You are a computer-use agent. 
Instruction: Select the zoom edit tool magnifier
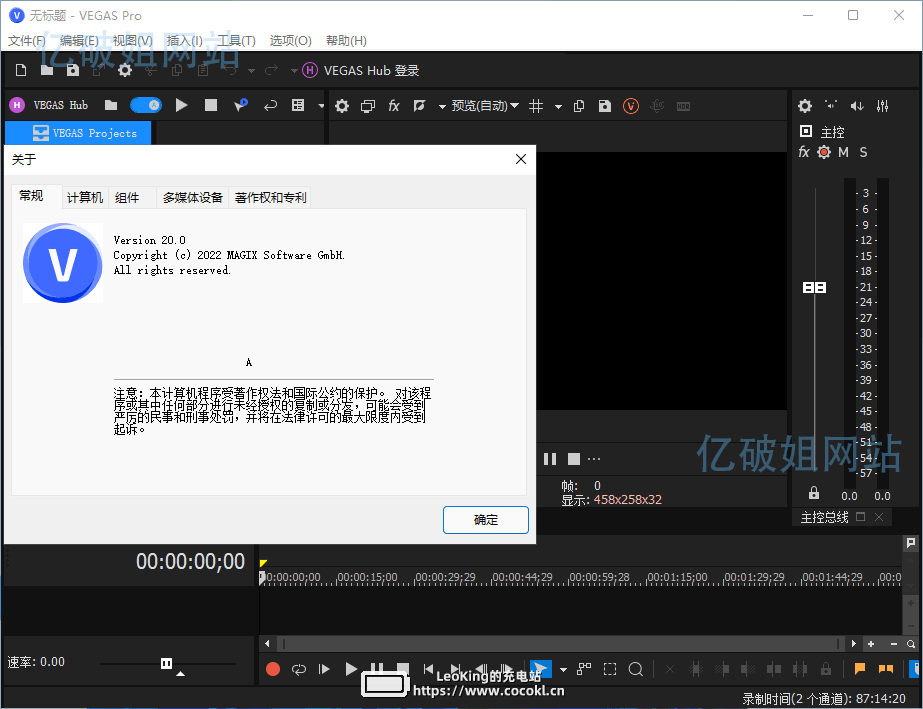click(x=636, y=669)
